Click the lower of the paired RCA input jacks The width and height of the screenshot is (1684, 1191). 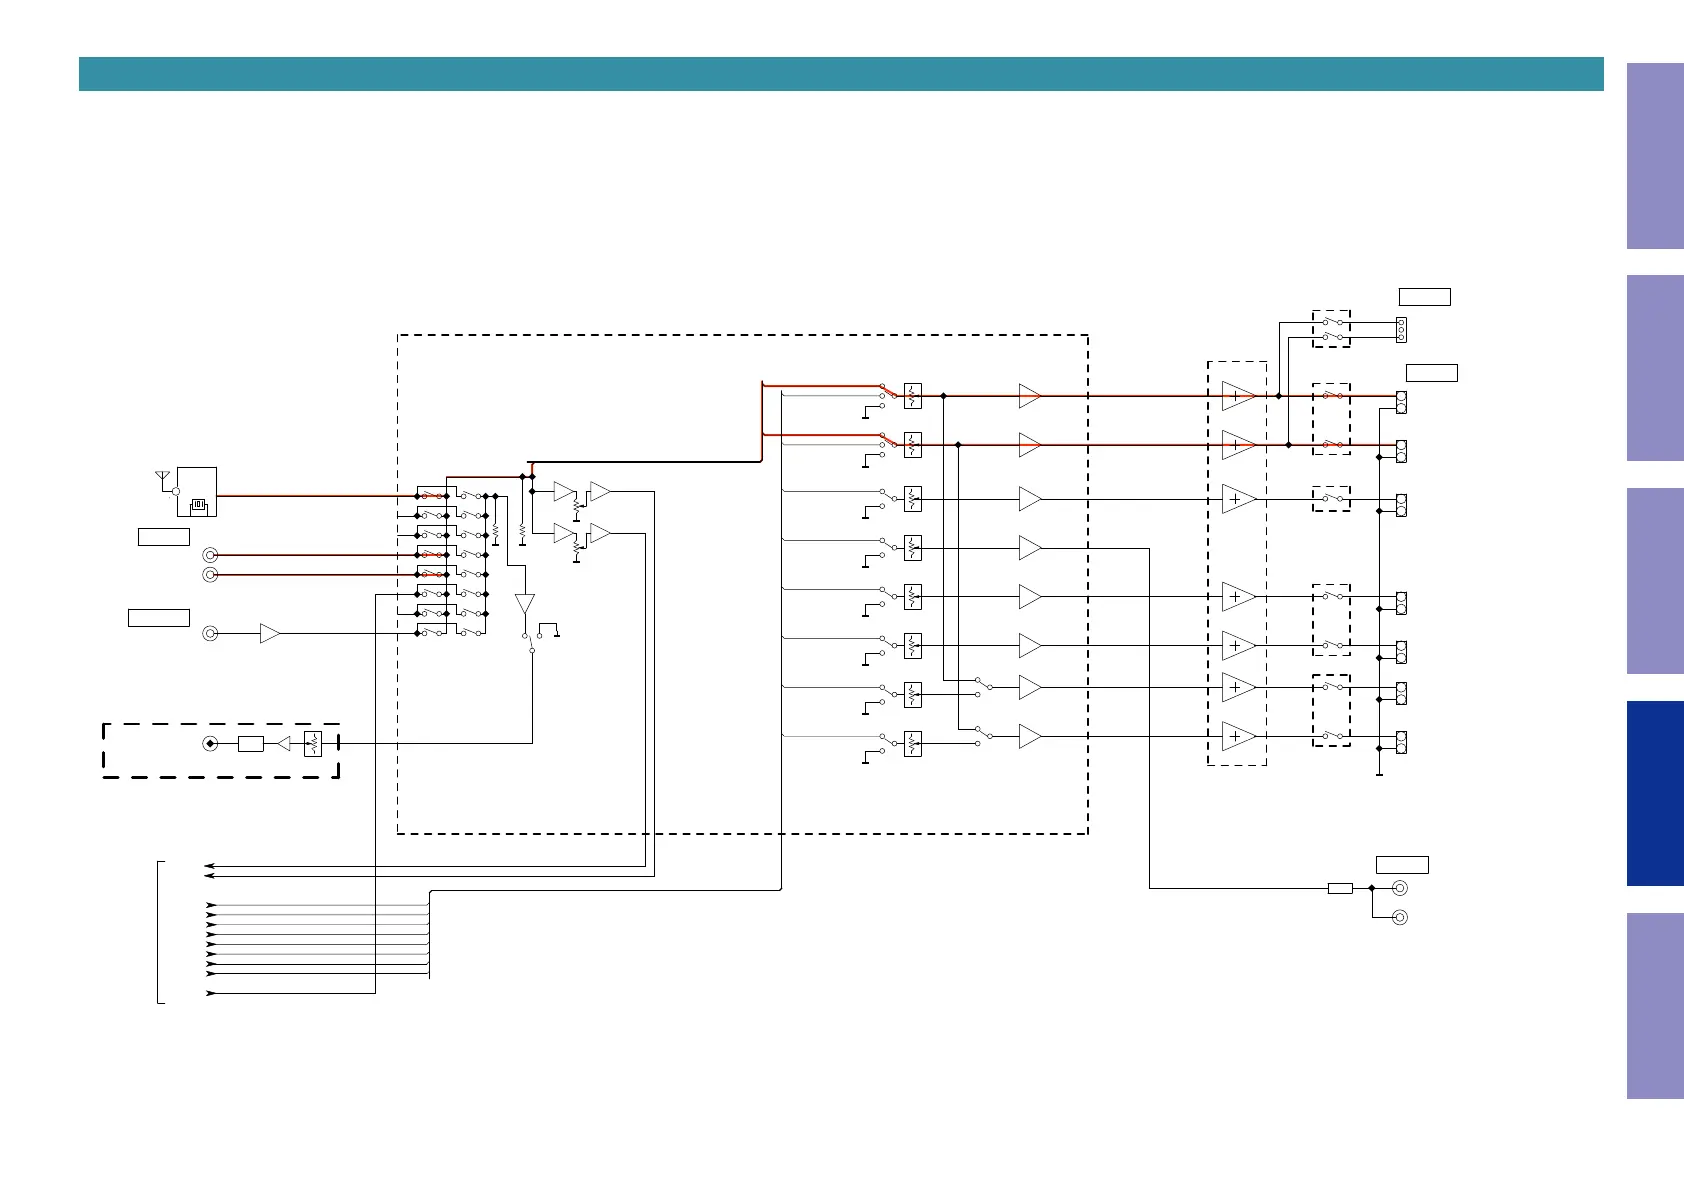(x=210, y=574)
